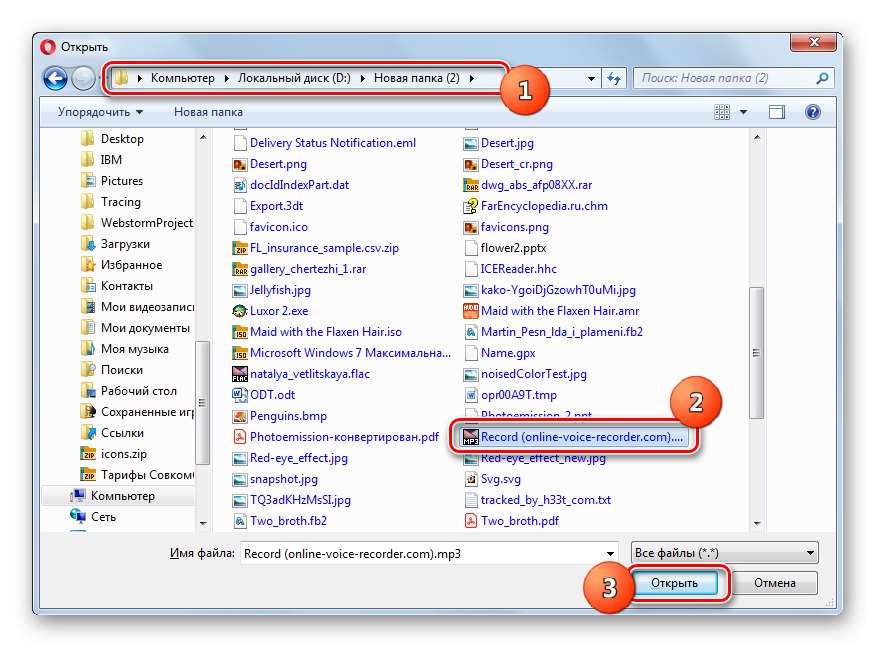Screen dimensions: 876x648
Task: Toggle the preview pane icon
Action: [777, 112]
